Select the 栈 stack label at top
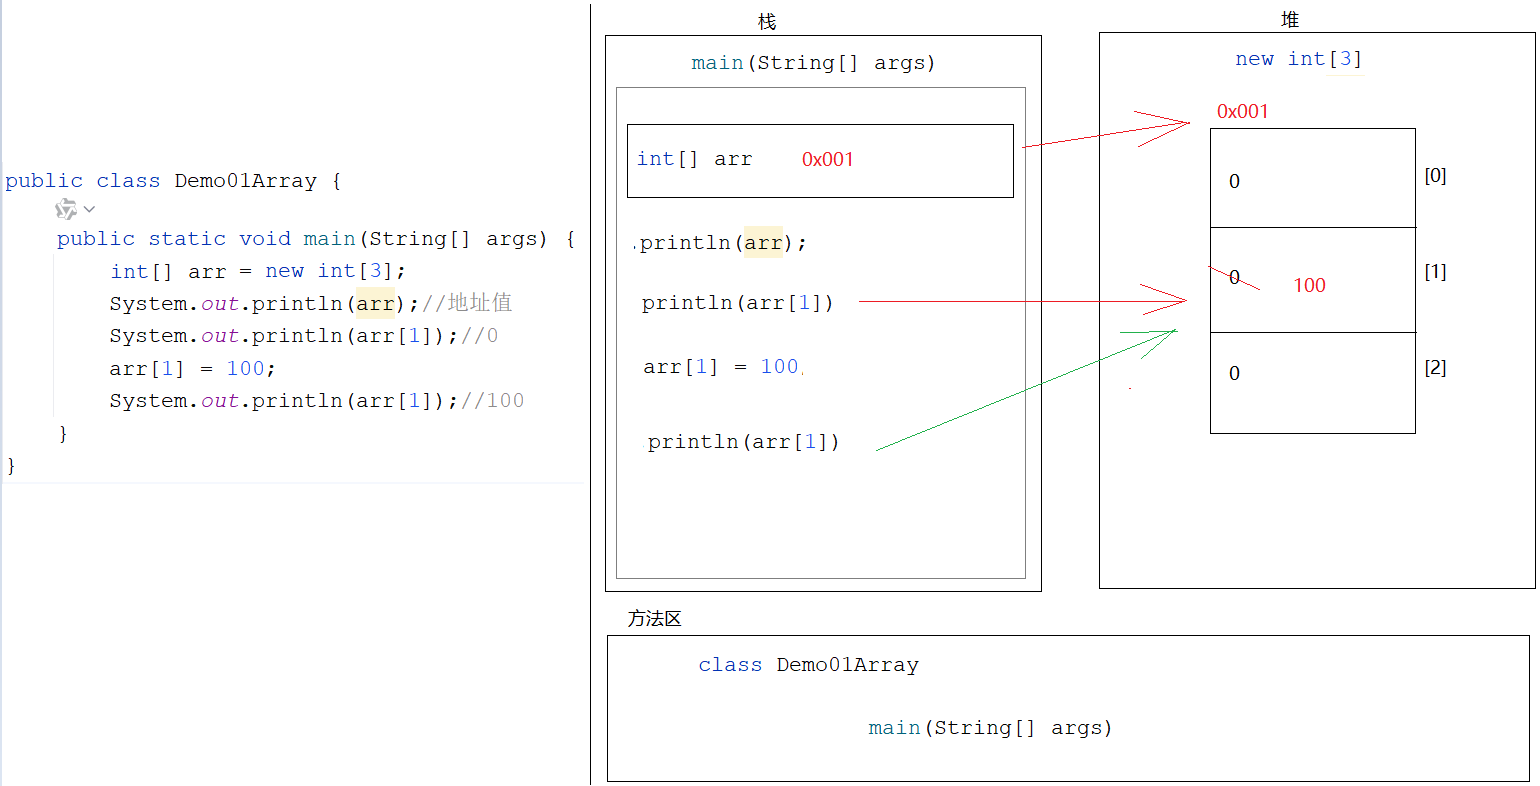Image resolution: width=1540 pixels, height=786 pixels. (x=767, y=22)
